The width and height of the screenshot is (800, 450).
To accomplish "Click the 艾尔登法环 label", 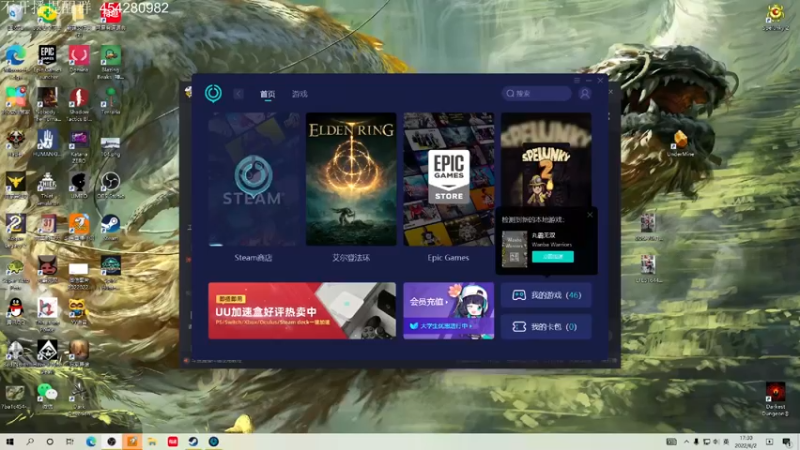I will pyautogui.click(x=351, y=258).
